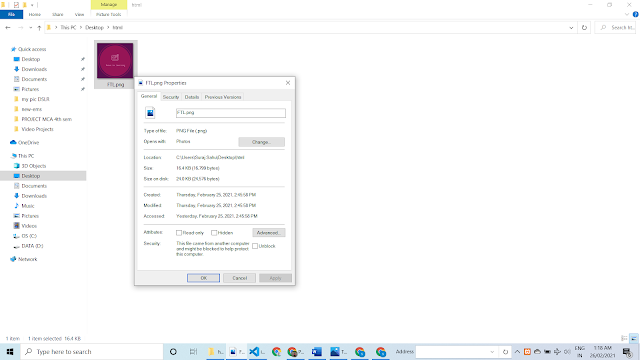Image resolution: width=640 pixels, height=360 pixels.
Task: Click the taskbar search box
Action: click(x=91, y=352)
